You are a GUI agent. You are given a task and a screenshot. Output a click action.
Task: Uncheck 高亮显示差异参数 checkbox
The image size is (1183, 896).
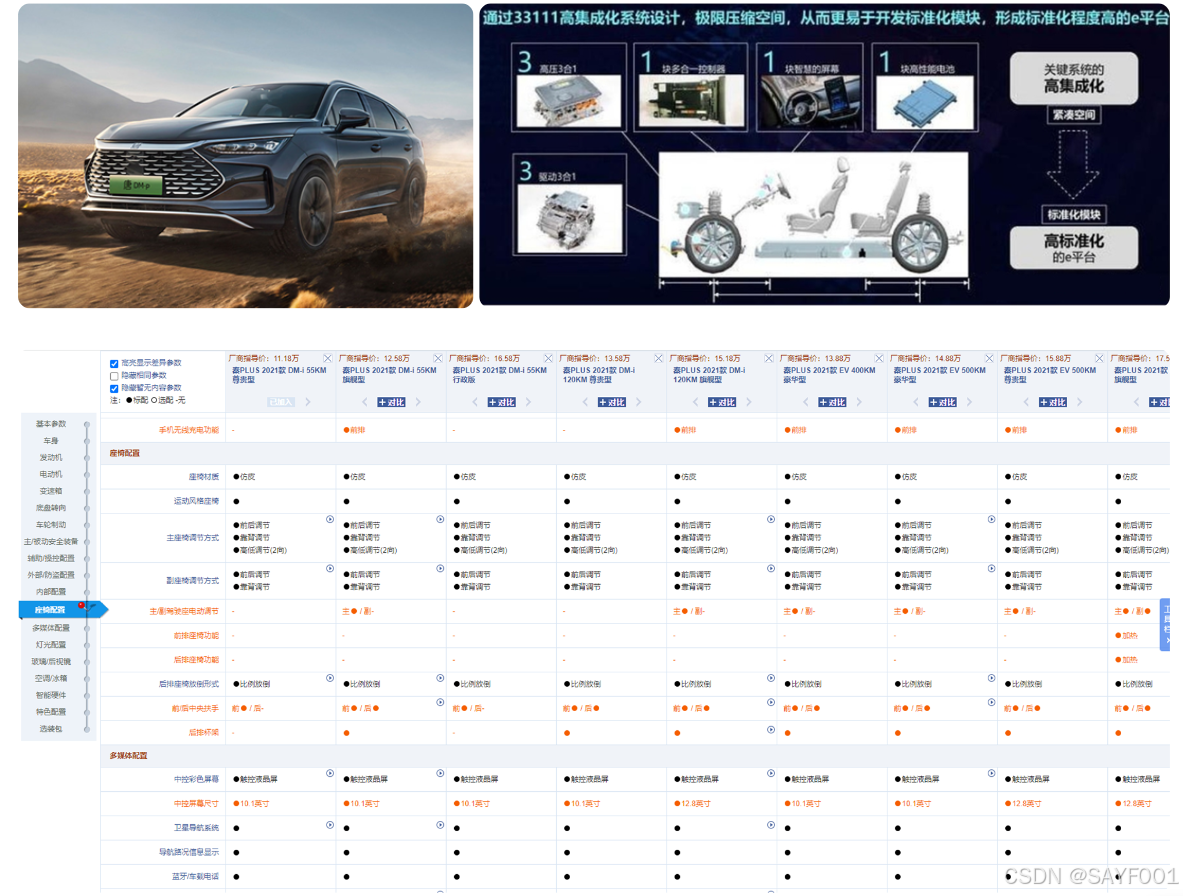click(114, 364)
